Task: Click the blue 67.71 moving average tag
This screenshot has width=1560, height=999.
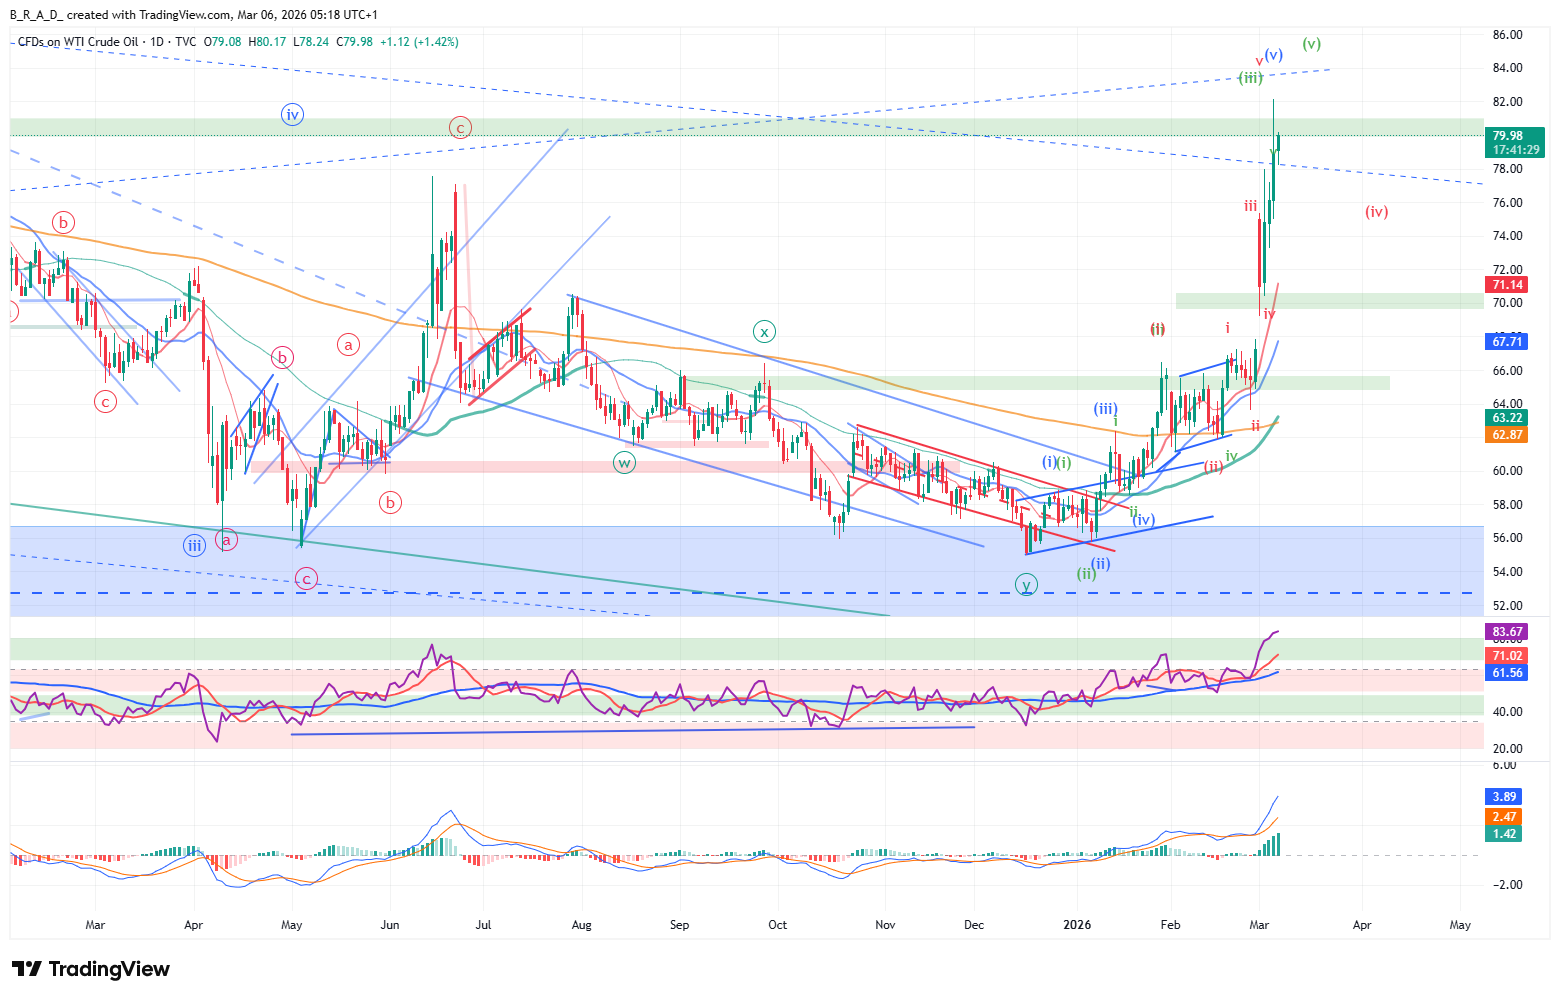Action: pos(1507,342)
